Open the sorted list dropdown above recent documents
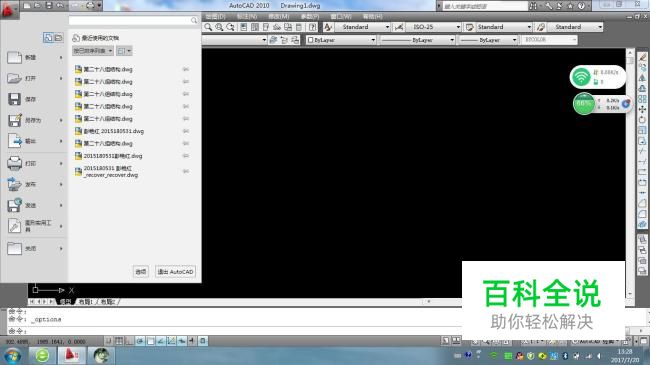Viewport: 650px width, 365px height. (93, 51)
